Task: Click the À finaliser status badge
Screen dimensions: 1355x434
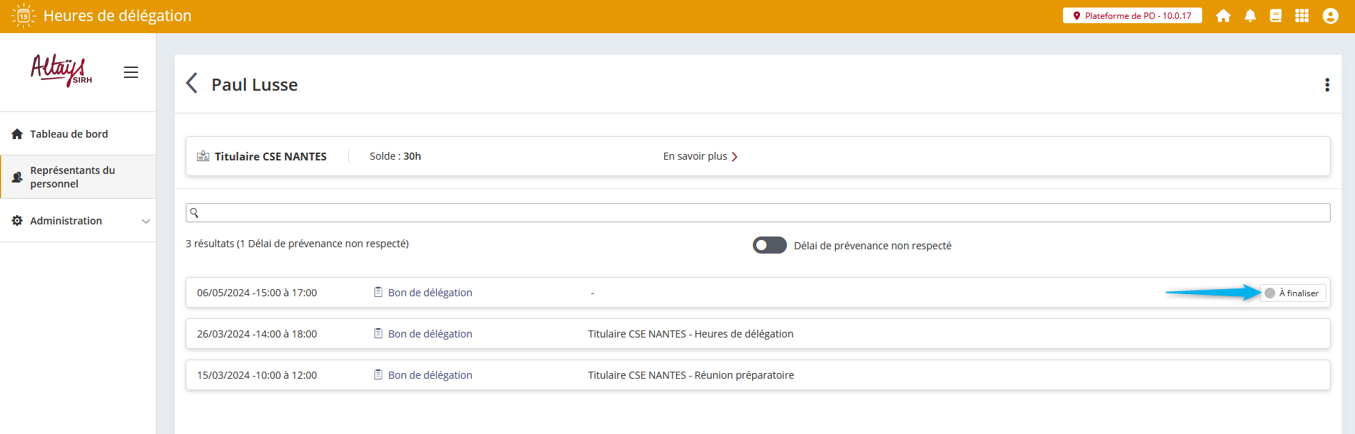Action: pos(1292,293)
